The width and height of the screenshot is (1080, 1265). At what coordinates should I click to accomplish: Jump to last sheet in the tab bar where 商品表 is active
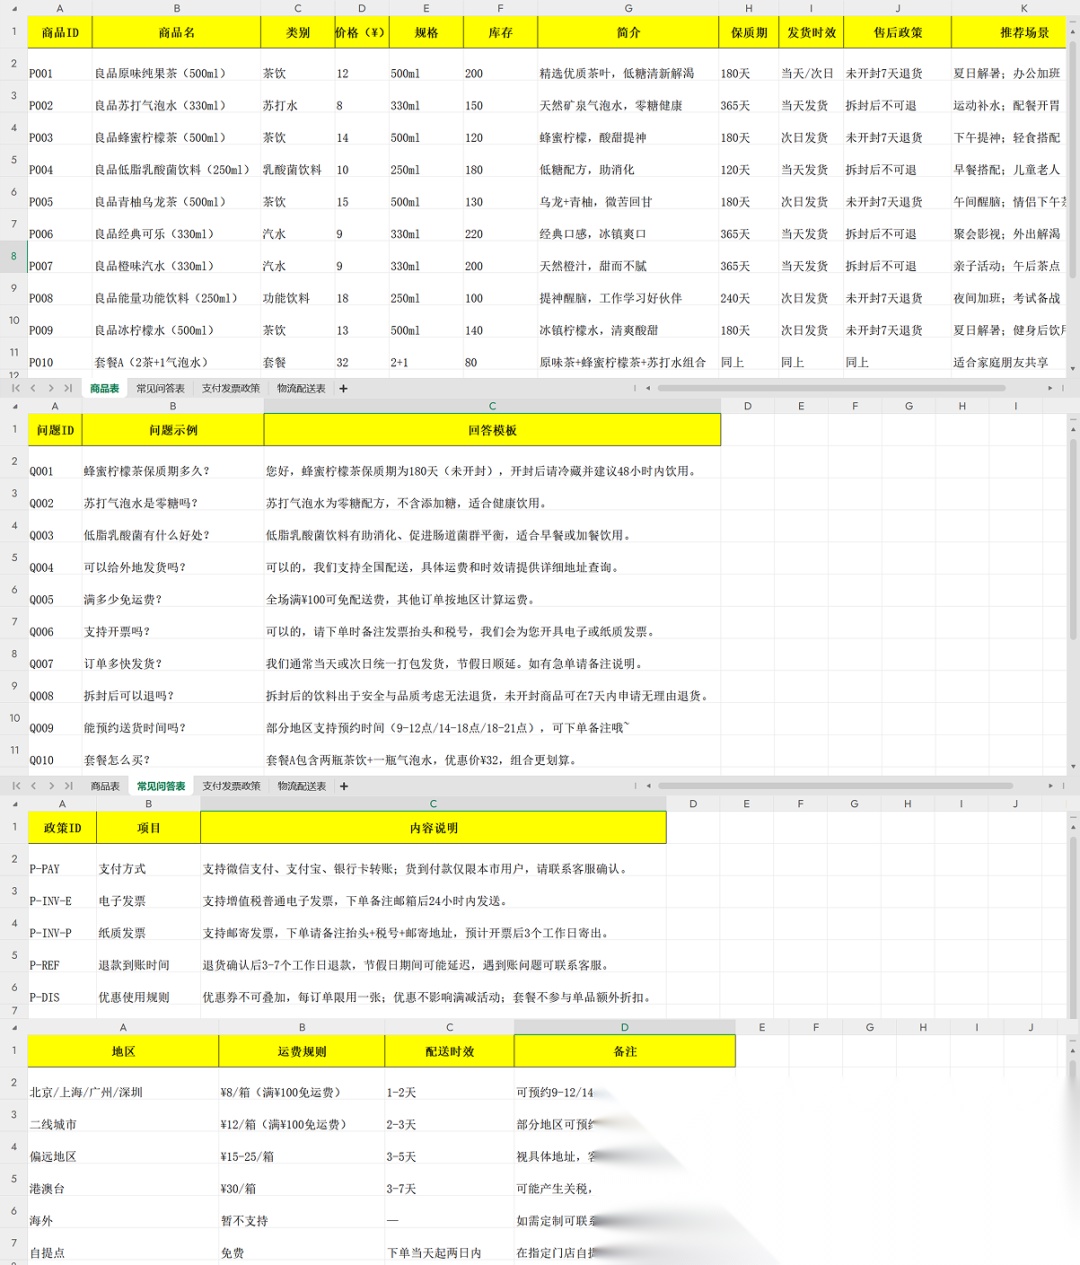[68, 388]
